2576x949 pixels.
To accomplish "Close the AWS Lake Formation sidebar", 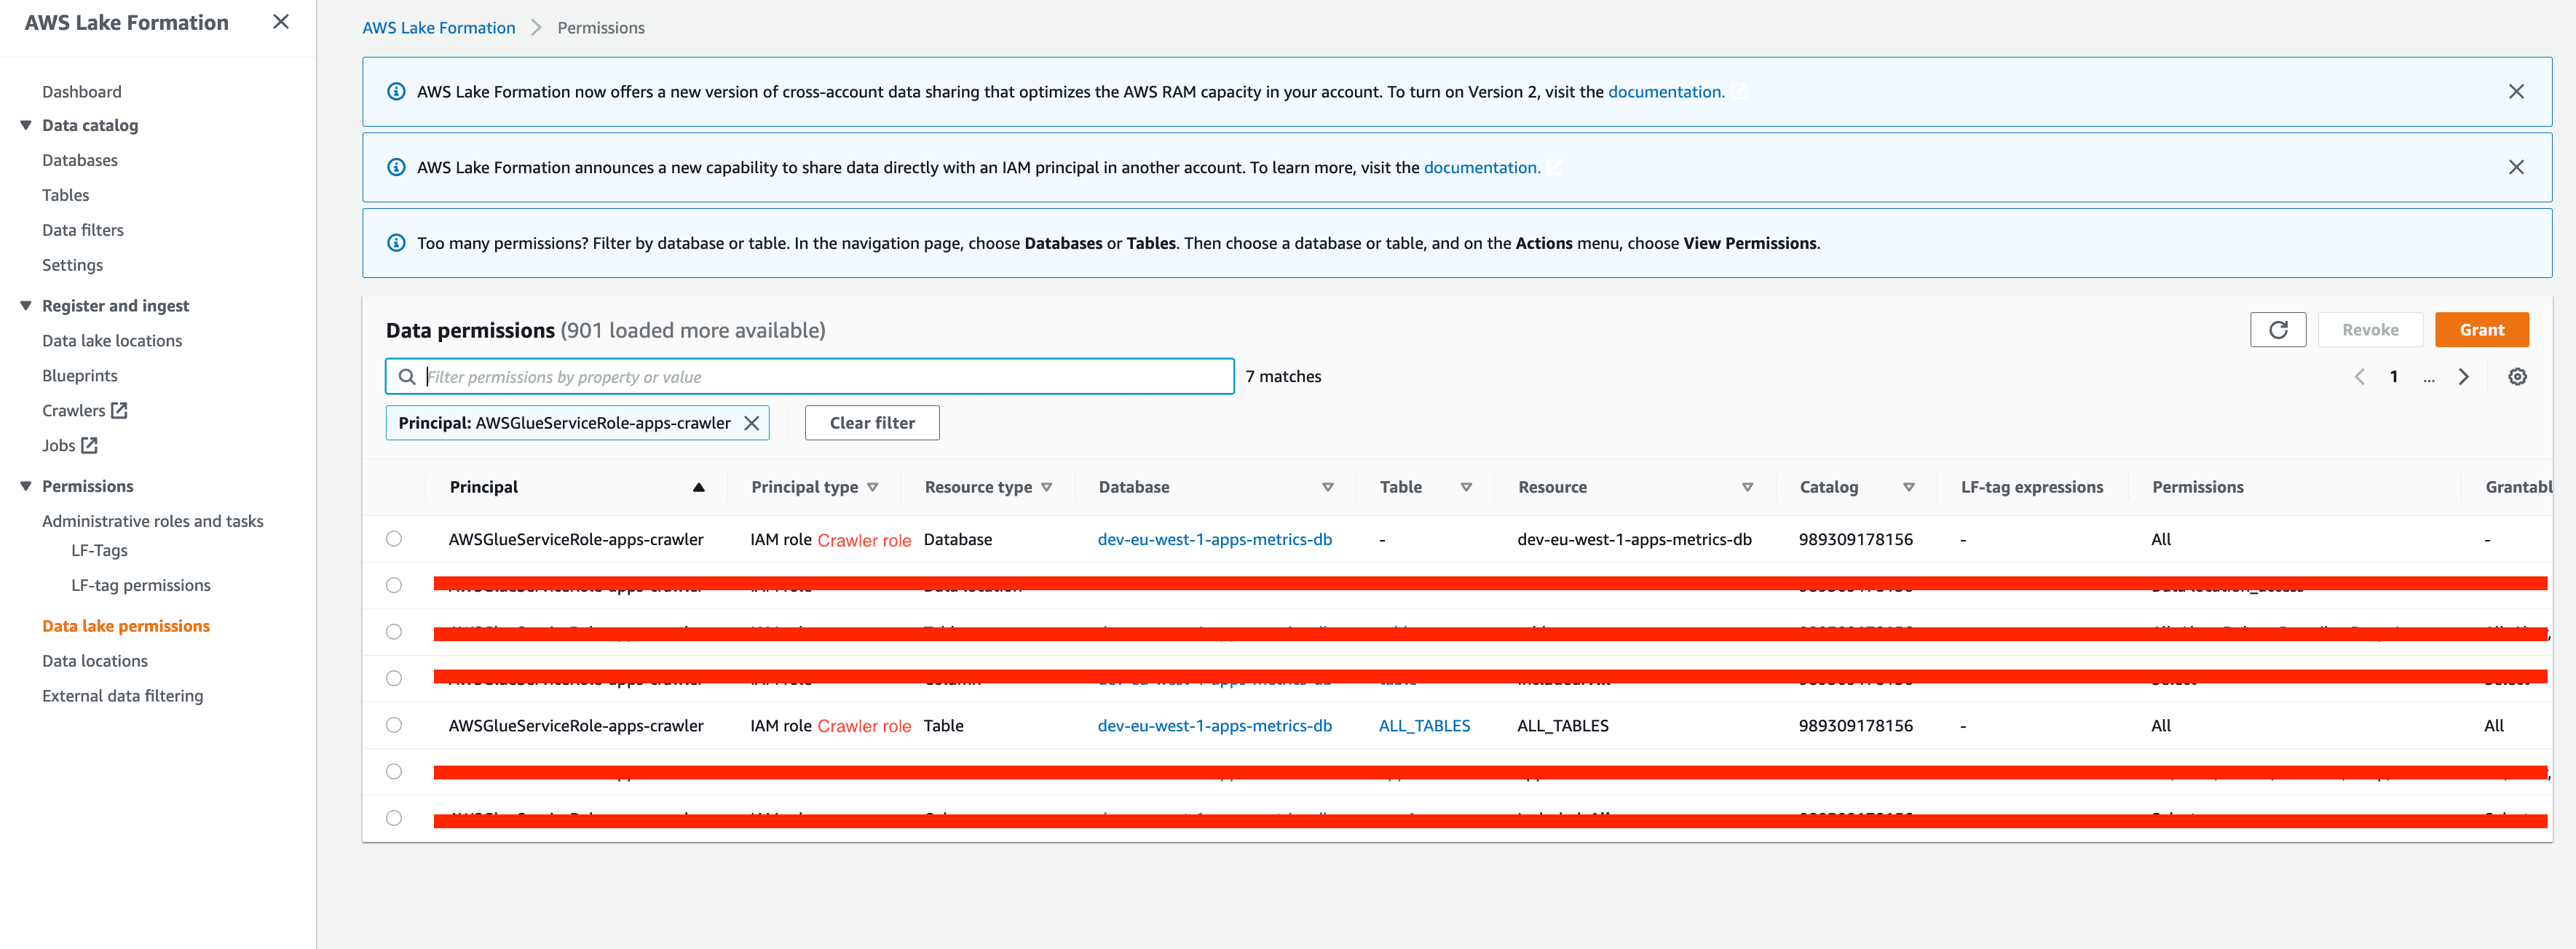I will click(x=281, y=22).
